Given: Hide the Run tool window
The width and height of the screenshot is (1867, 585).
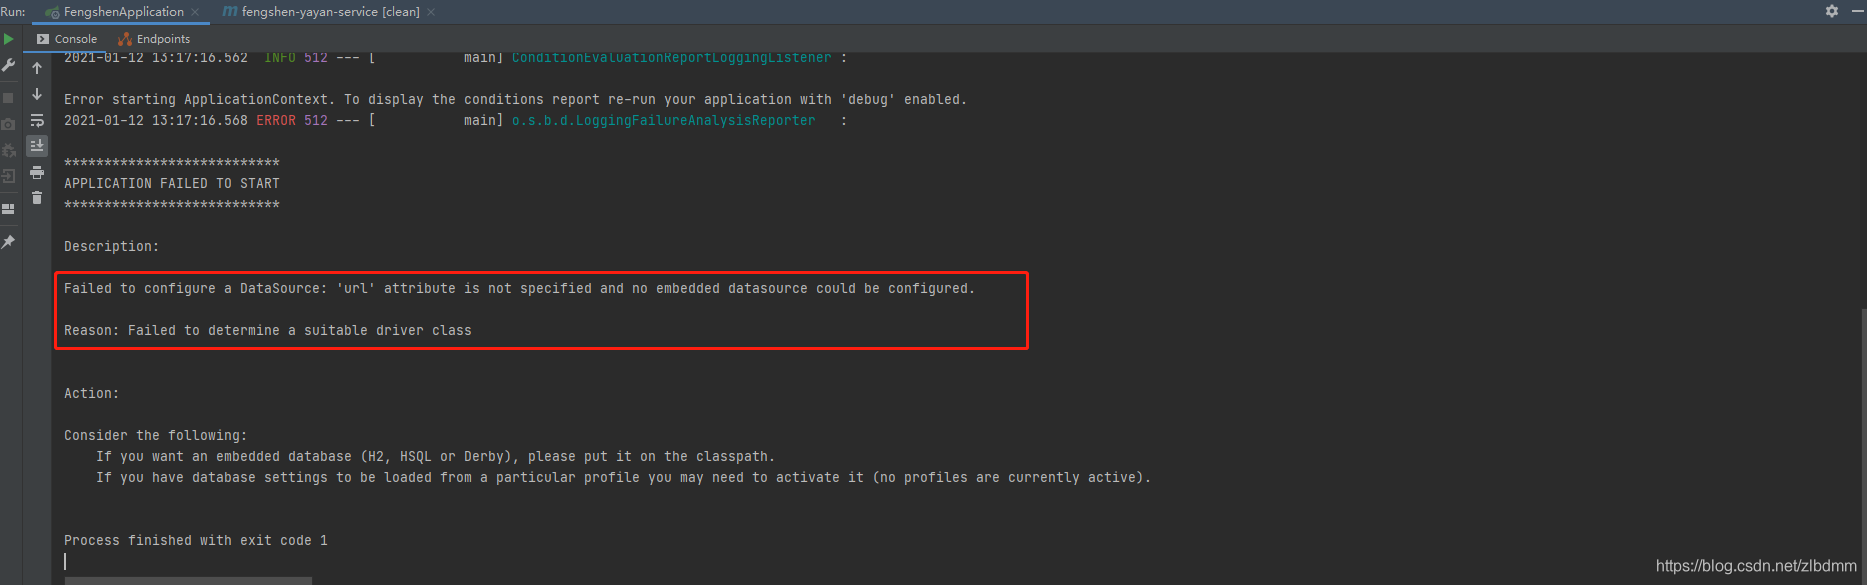Looking at the screenshot, I should (1857, 11).
